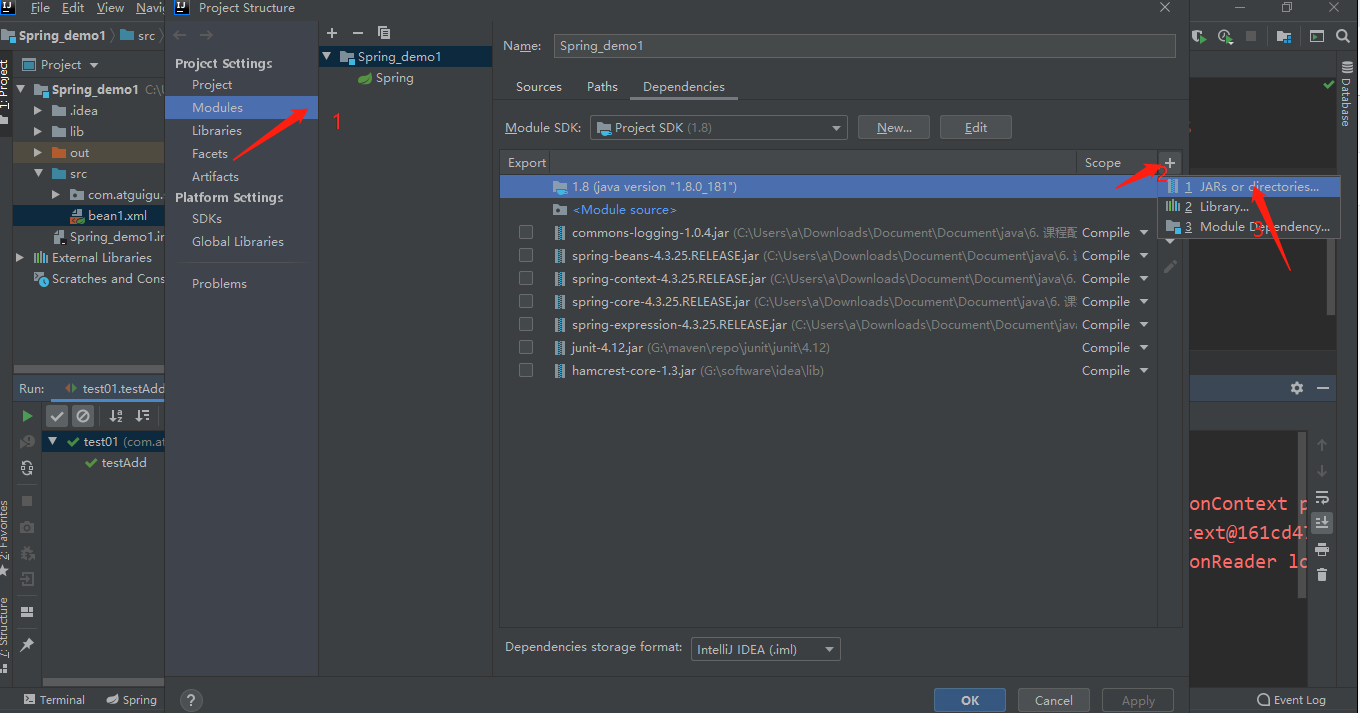Click the back arrow in Project Structure

(180, 35)
